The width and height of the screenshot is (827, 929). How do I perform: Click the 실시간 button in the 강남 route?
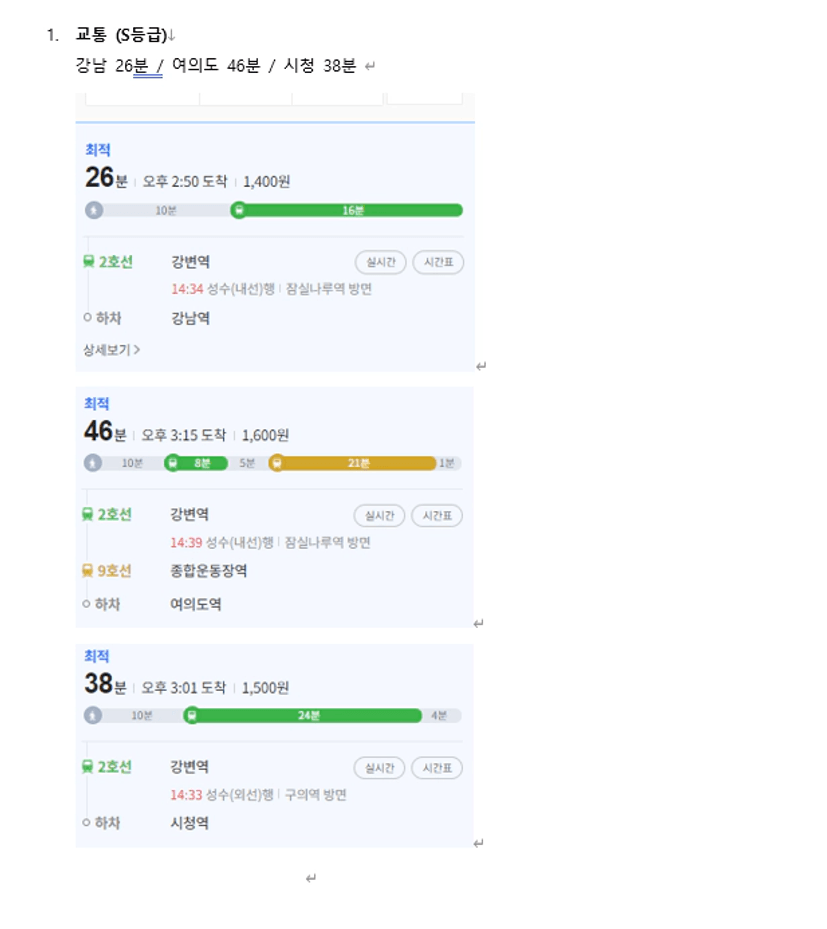click(x=380, y=262)
